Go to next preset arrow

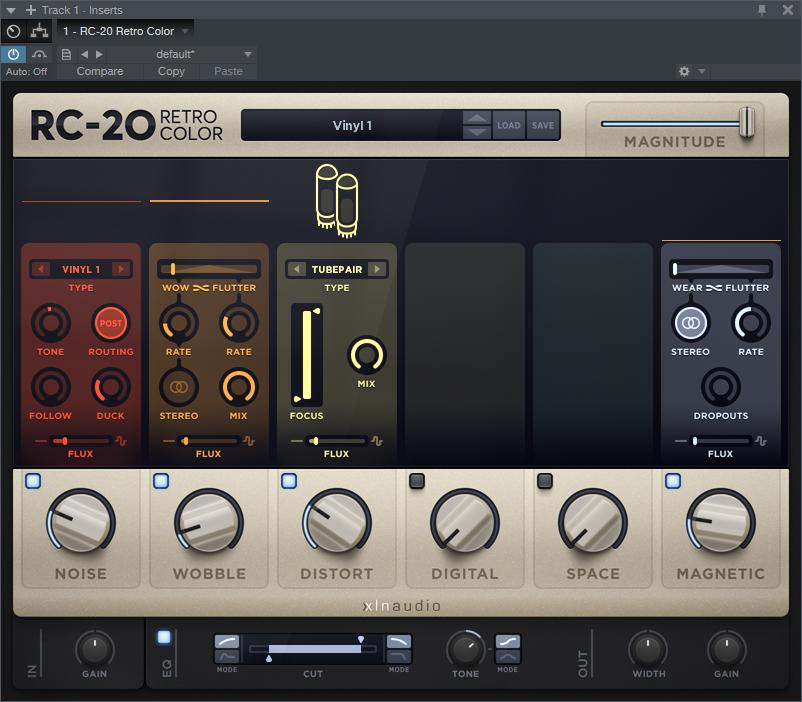pyautogui.click(x=99, y=54)
